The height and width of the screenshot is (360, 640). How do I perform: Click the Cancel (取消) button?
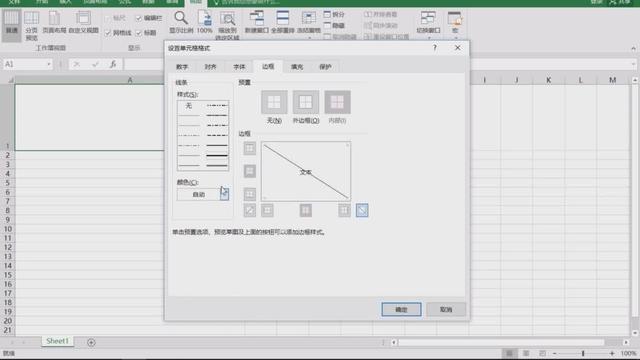[x=446, y=309]
